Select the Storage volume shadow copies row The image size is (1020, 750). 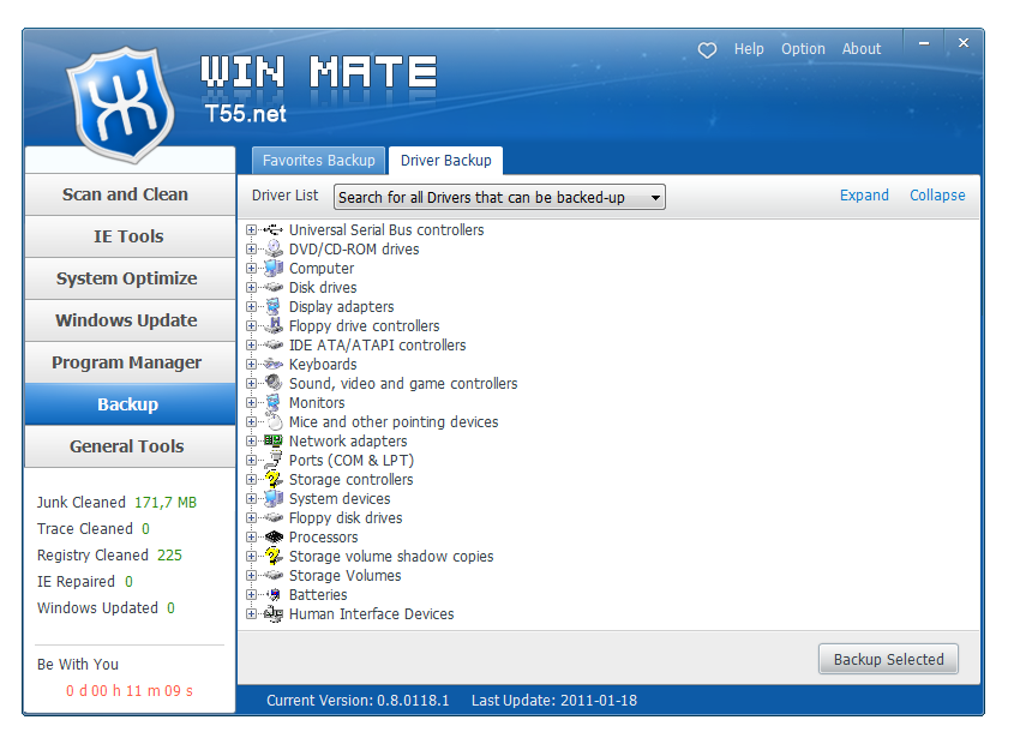(x=391, y=556)
